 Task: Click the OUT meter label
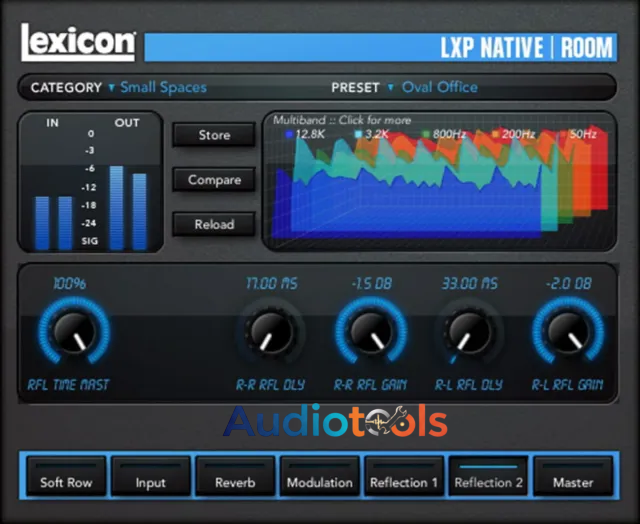coord(127,123)
